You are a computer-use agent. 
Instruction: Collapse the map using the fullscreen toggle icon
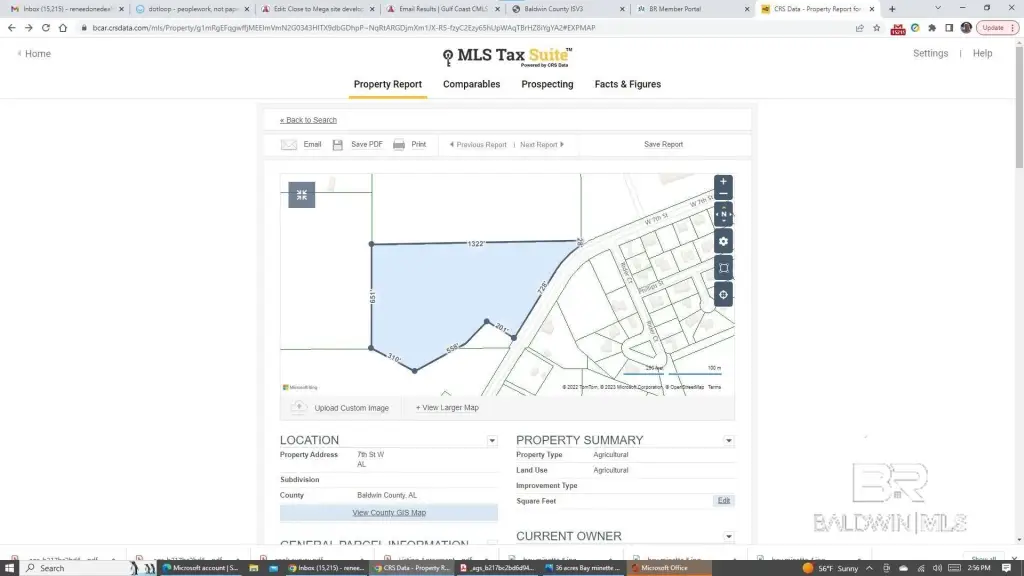click(301, 195)
